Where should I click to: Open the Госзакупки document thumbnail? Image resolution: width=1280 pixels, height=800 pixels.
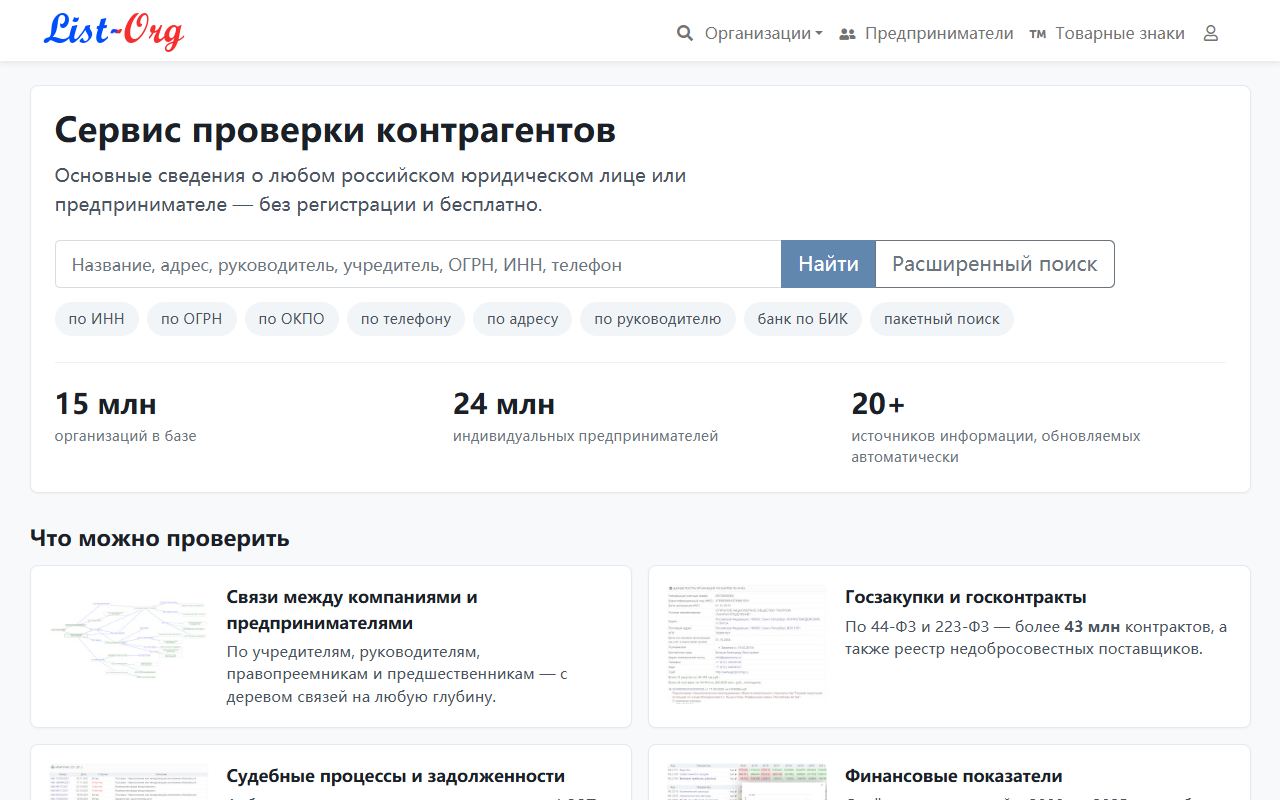(x=747, y=646)
